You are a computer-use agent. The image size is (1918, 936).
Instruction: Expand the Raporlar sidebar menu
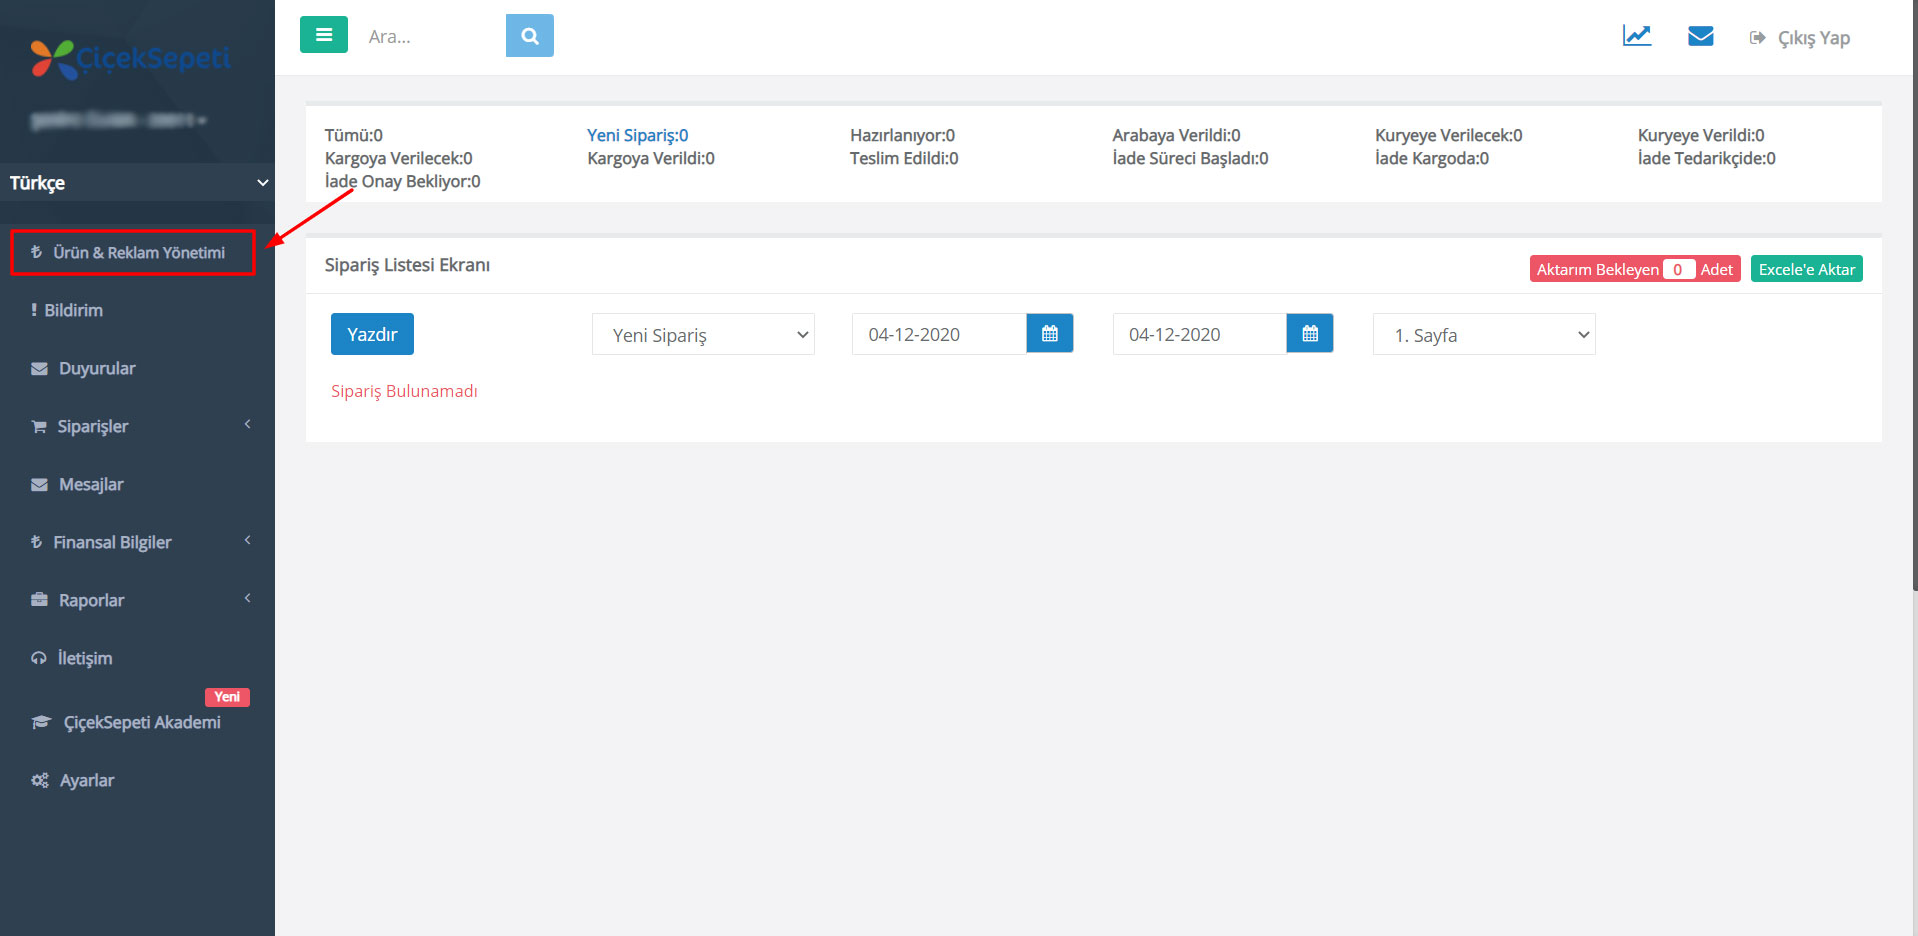coord(137,600)
